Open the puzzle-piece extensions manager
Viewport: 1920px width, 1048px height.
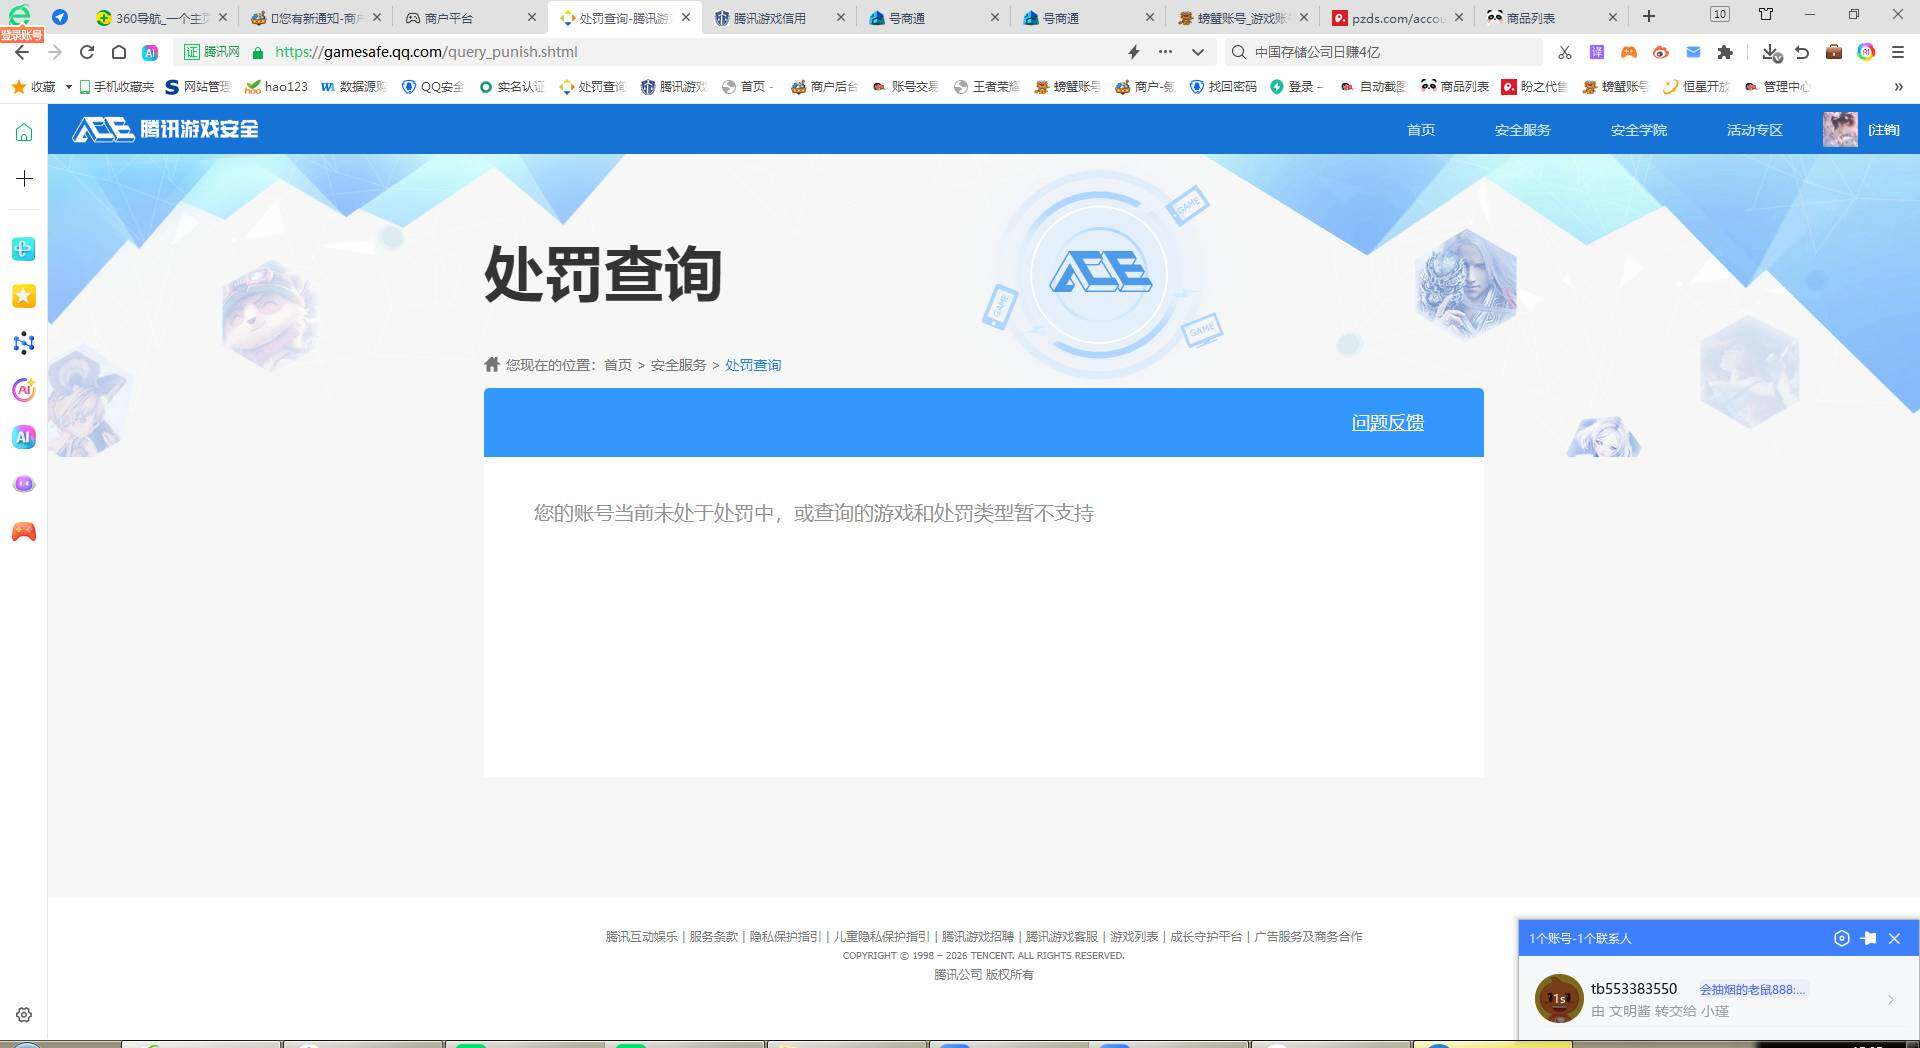point(1725,52)
